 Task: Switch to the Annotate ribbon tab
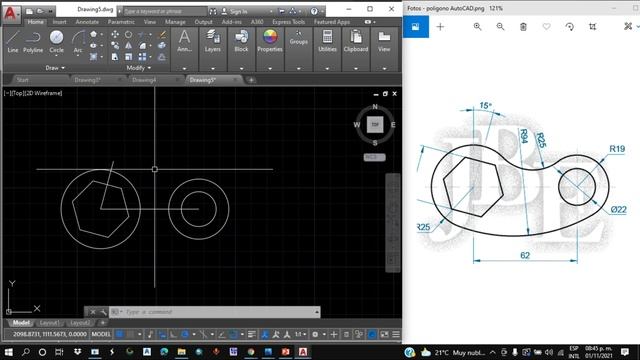tap(87, 22)
